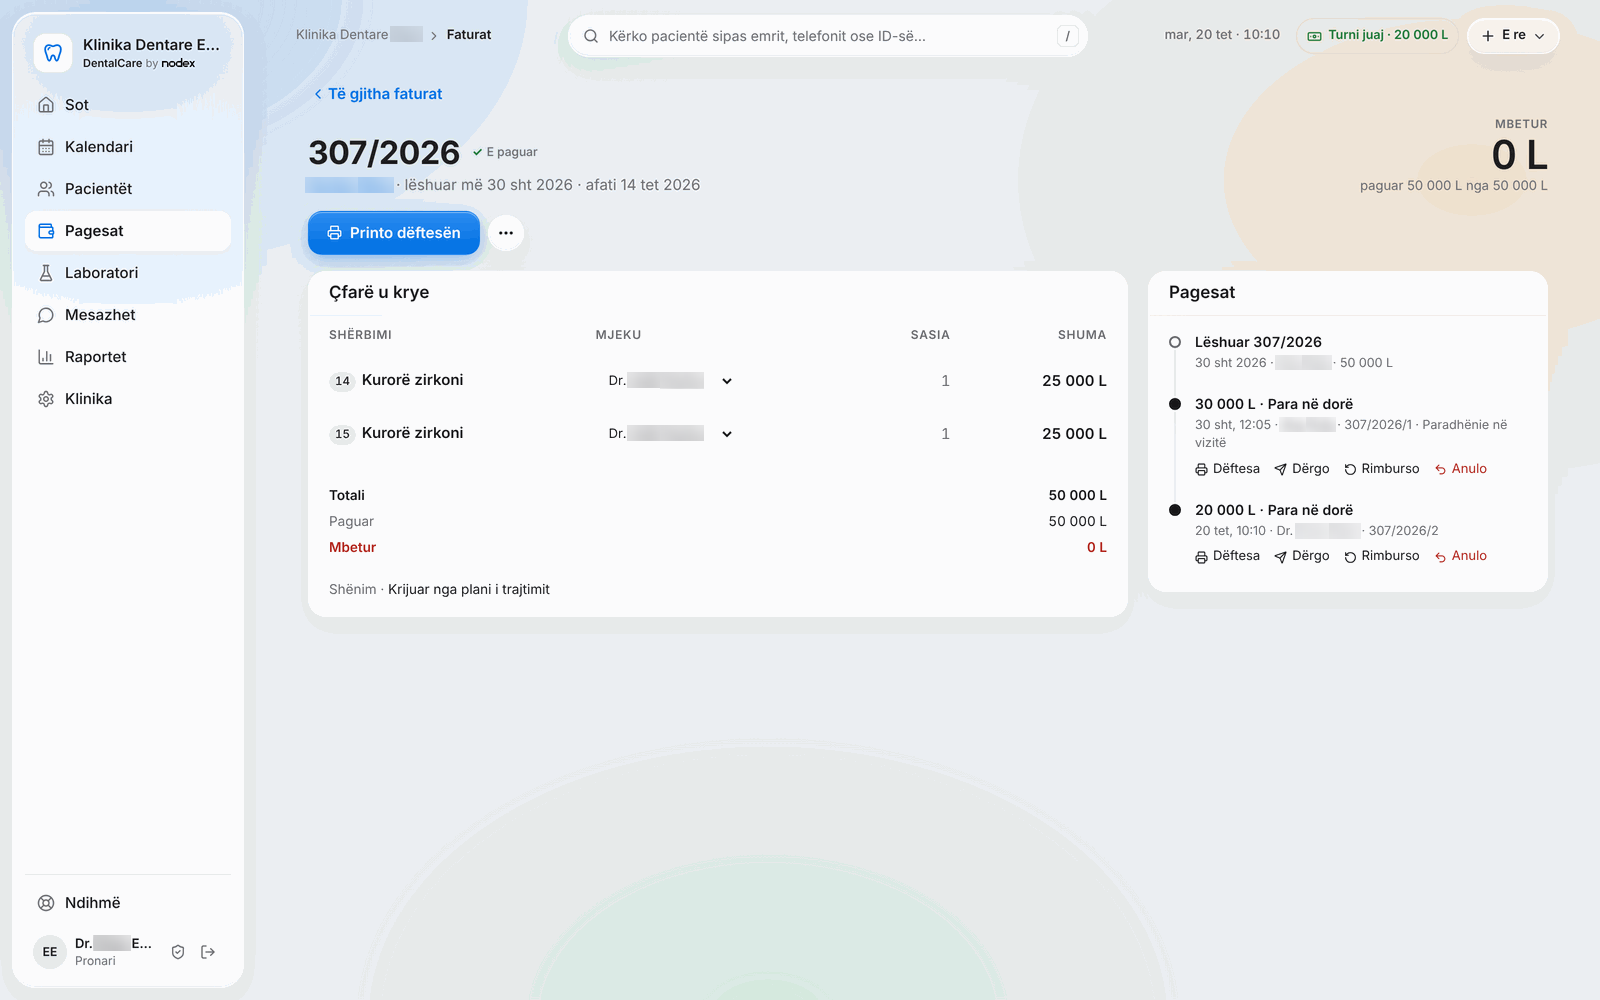Click the Mbetur 0 L total row
The height and width of the screenshot is (1000, 1600).
pos(718,548)
